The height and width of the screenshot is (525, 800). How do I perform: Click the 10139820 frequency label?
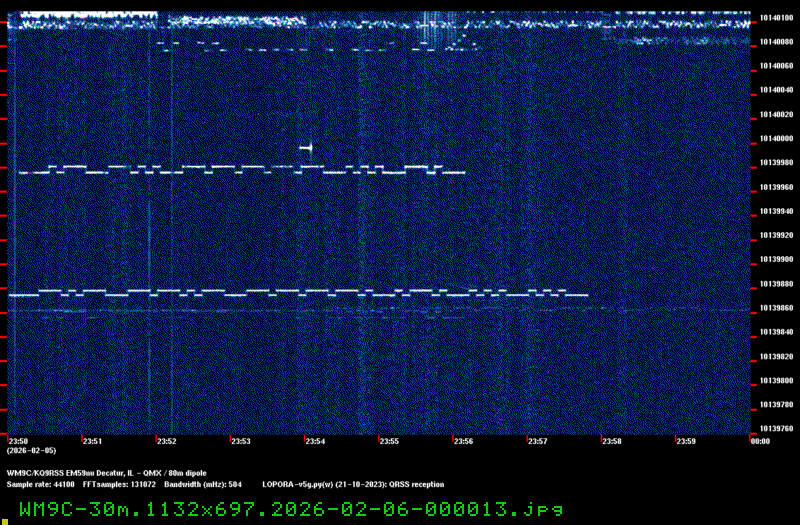coord(776,357)
